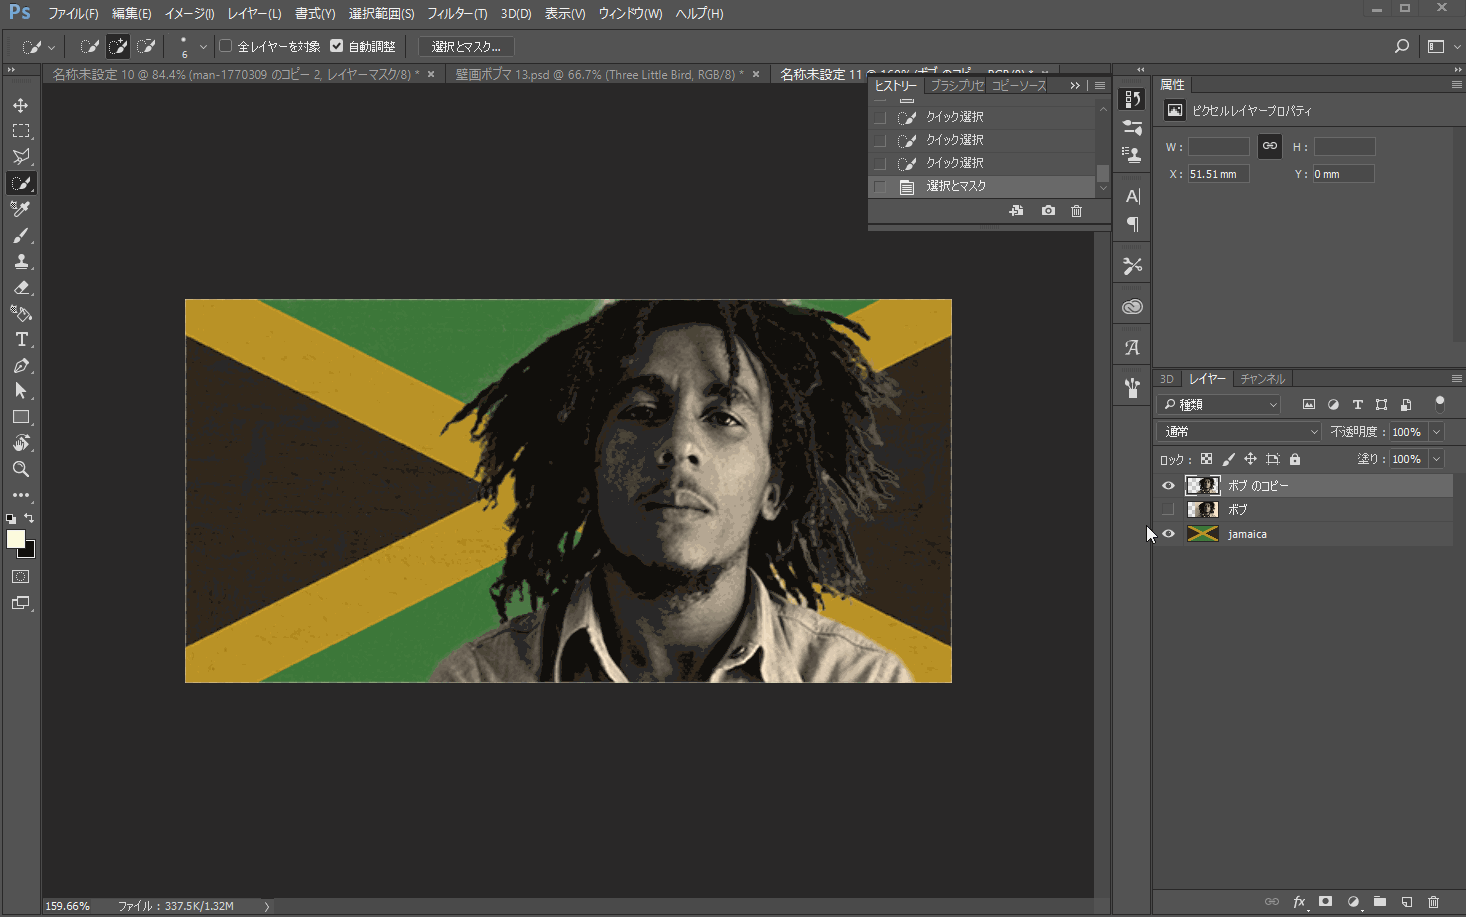Delete the current history state
Image resolution: width=1466 pixels, height=917 pixels.
click(1076, 211)
